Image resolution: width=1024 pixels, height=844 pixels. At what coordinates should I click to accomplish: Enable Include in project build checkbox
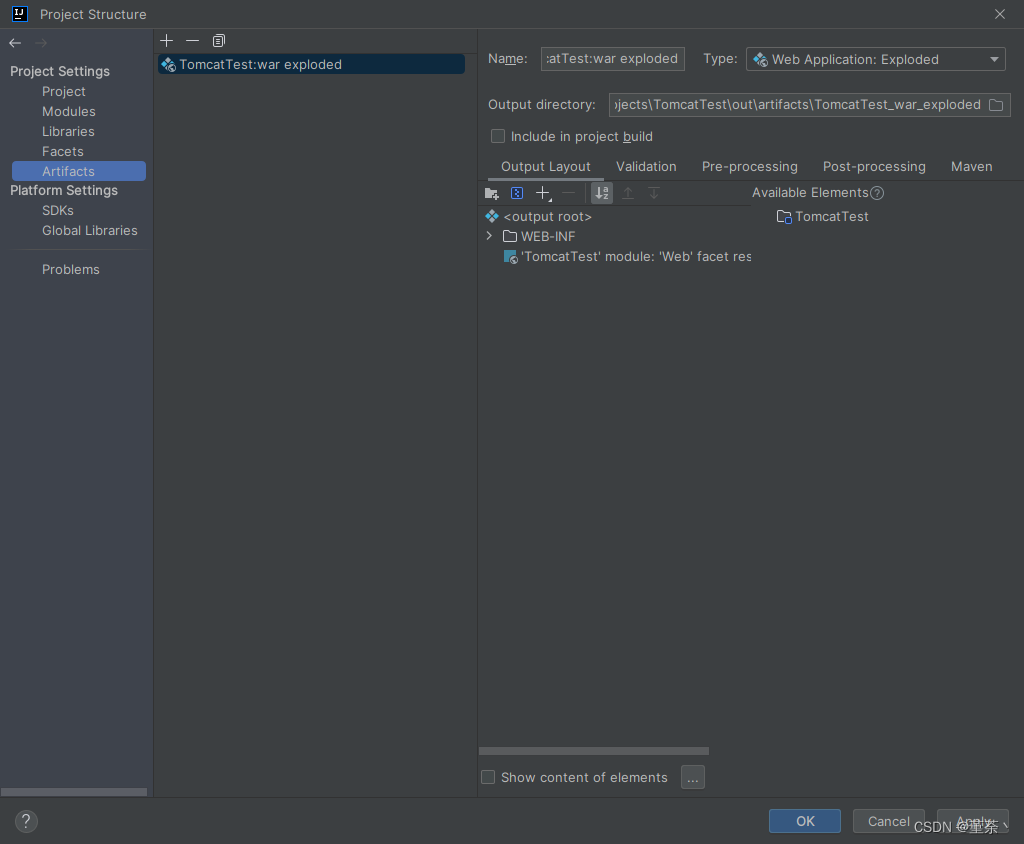pos(498,136)
